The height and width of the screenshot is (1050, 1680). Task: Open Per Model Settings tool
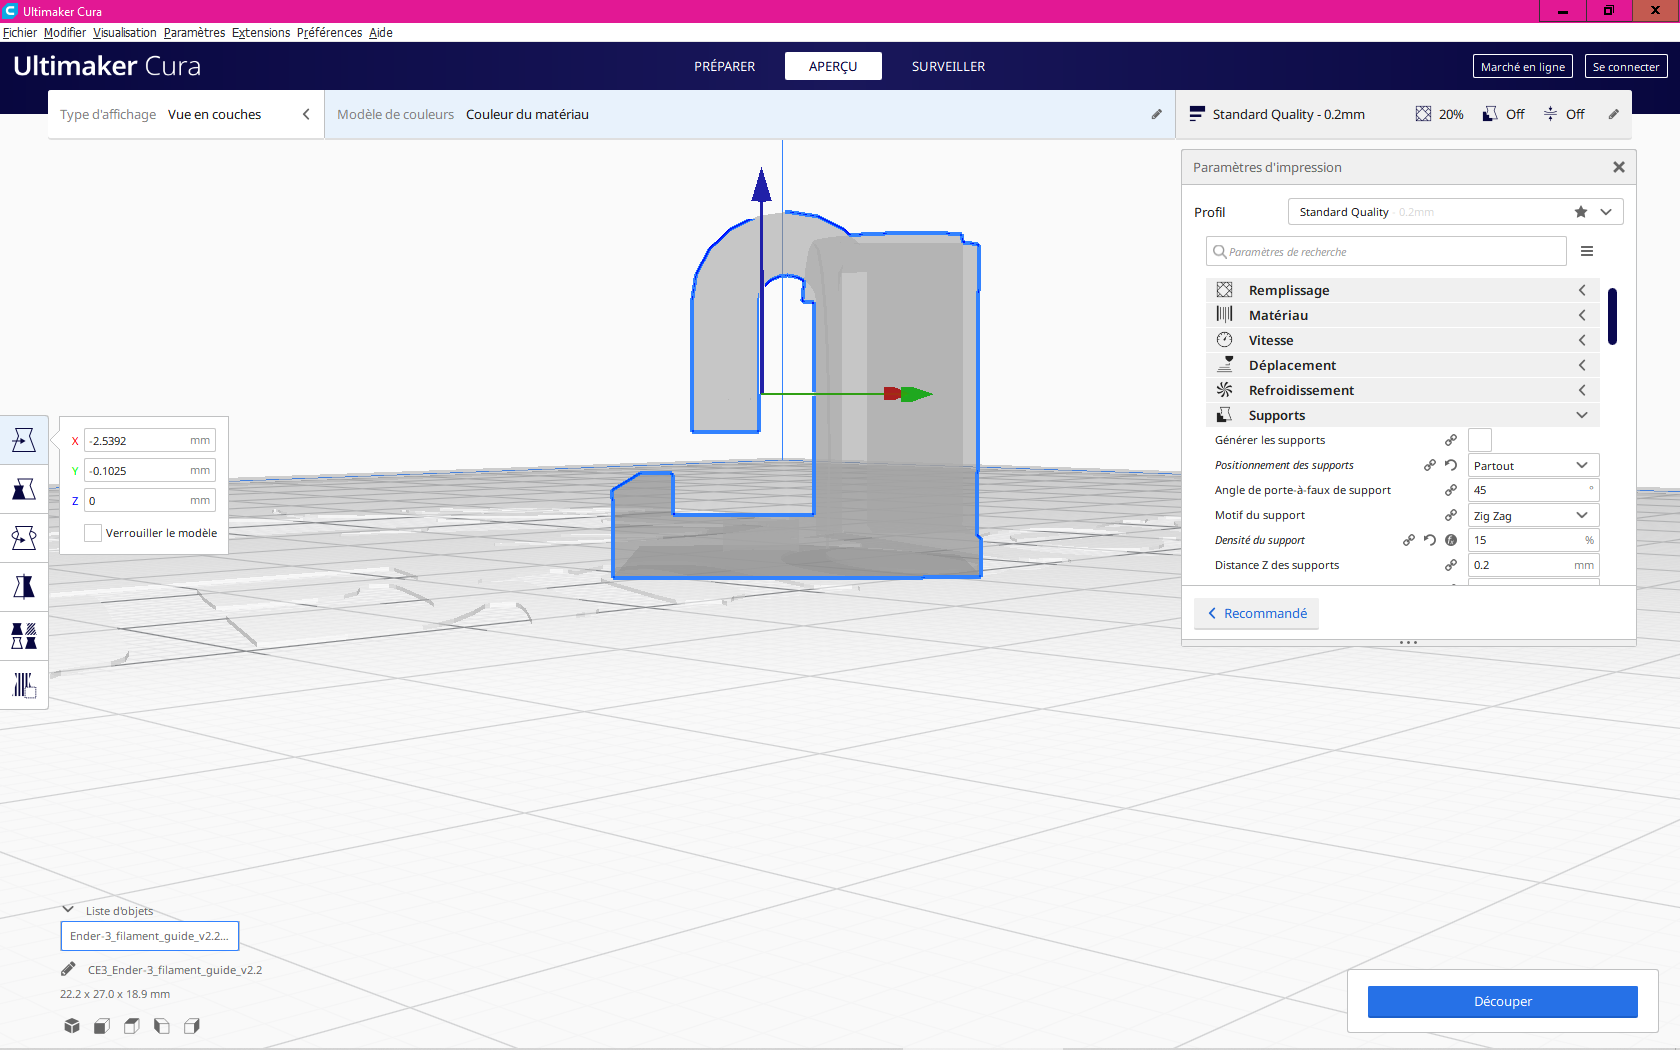(24, 636)
